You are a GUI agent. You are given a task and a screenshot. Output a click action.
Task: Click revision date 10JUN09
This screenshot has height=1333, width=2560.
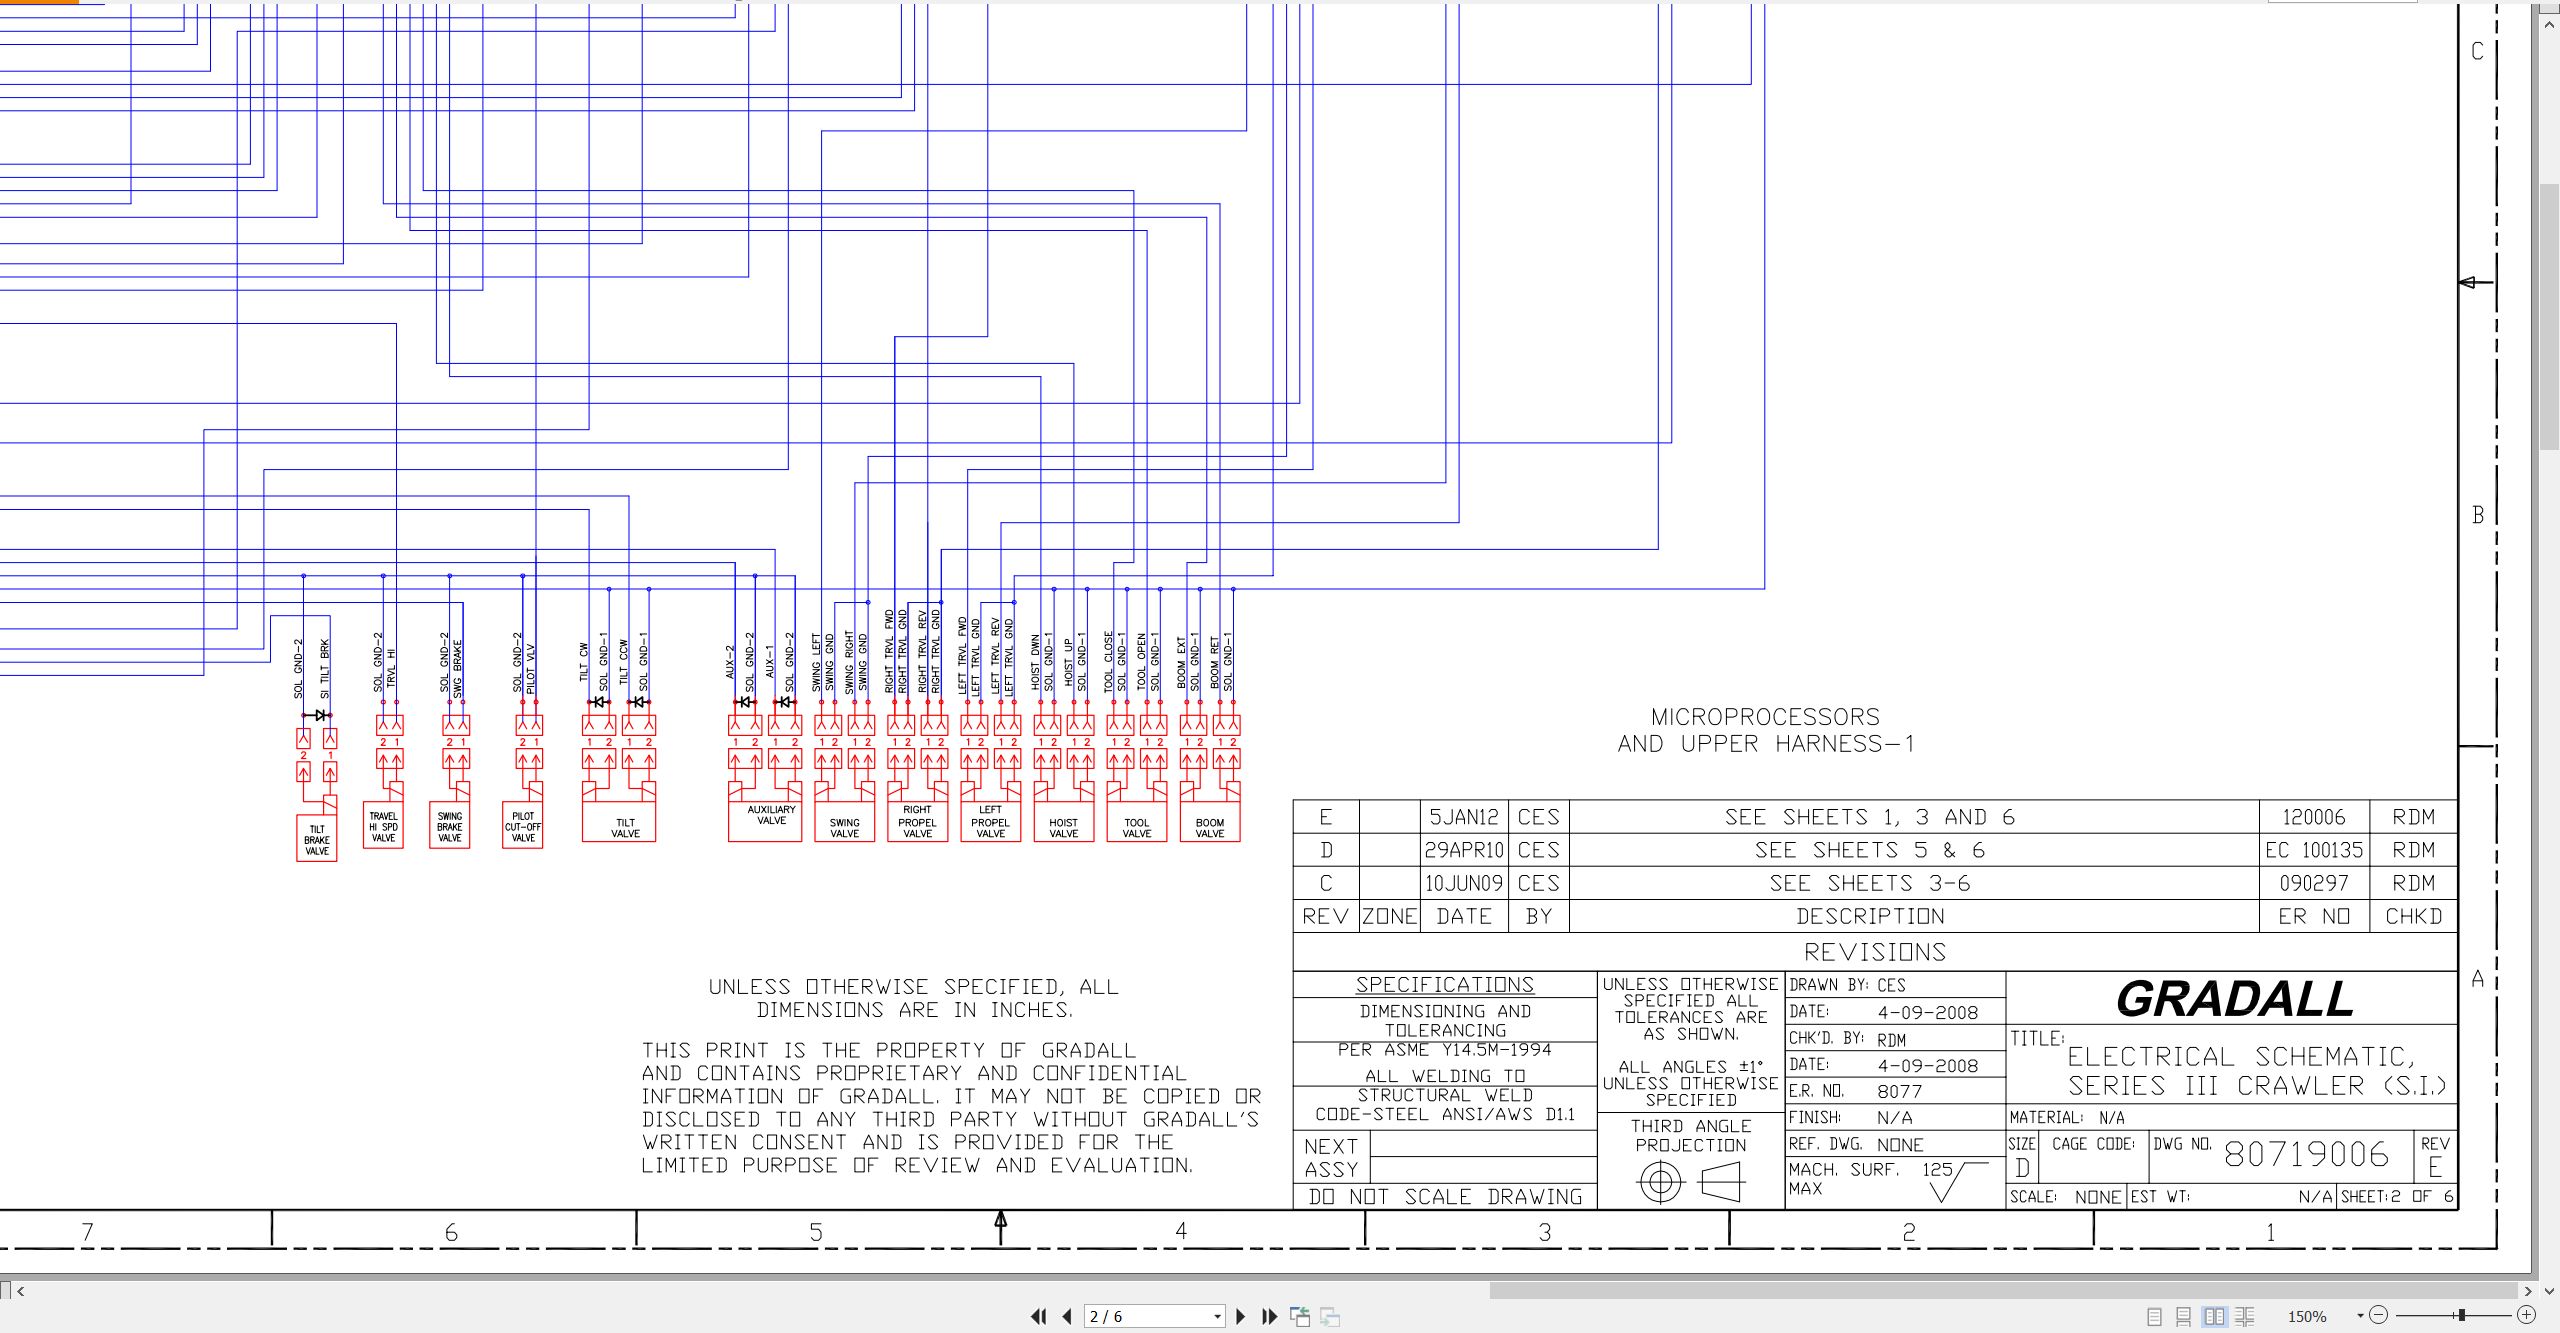point(1464,883)
